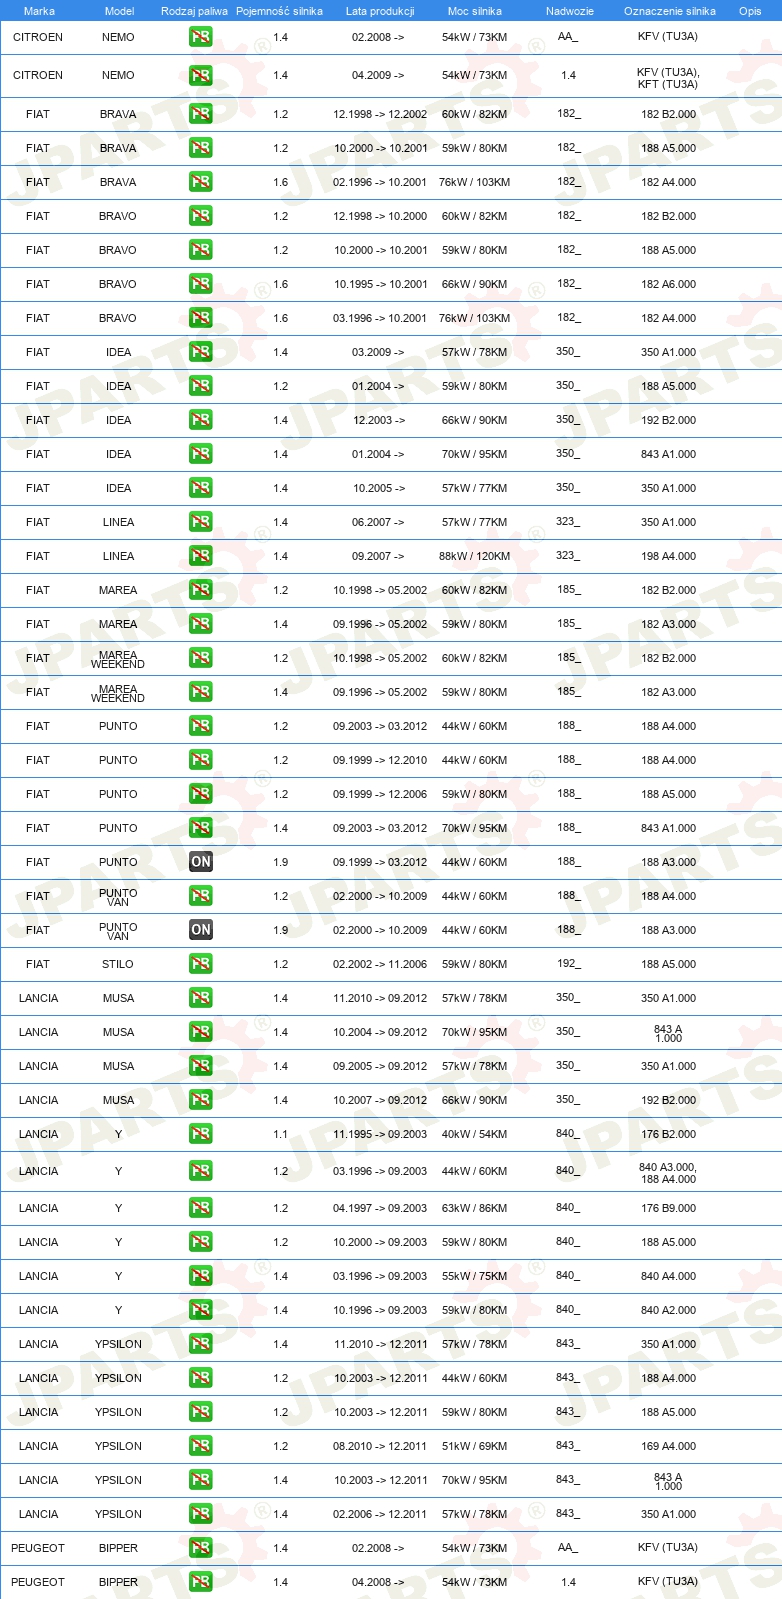Select the '10.2004 -> 09.2012' production years

(380, 1032)
